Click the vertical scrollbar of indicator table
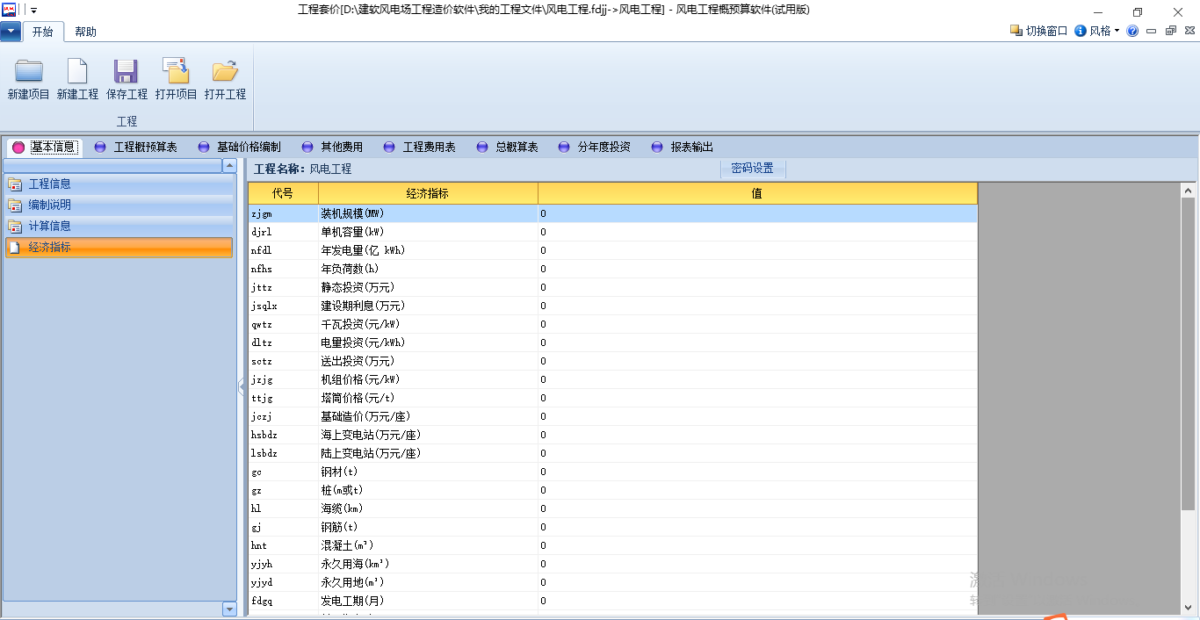This screenshot has height=620, width=1200. tap(1188, 398)
